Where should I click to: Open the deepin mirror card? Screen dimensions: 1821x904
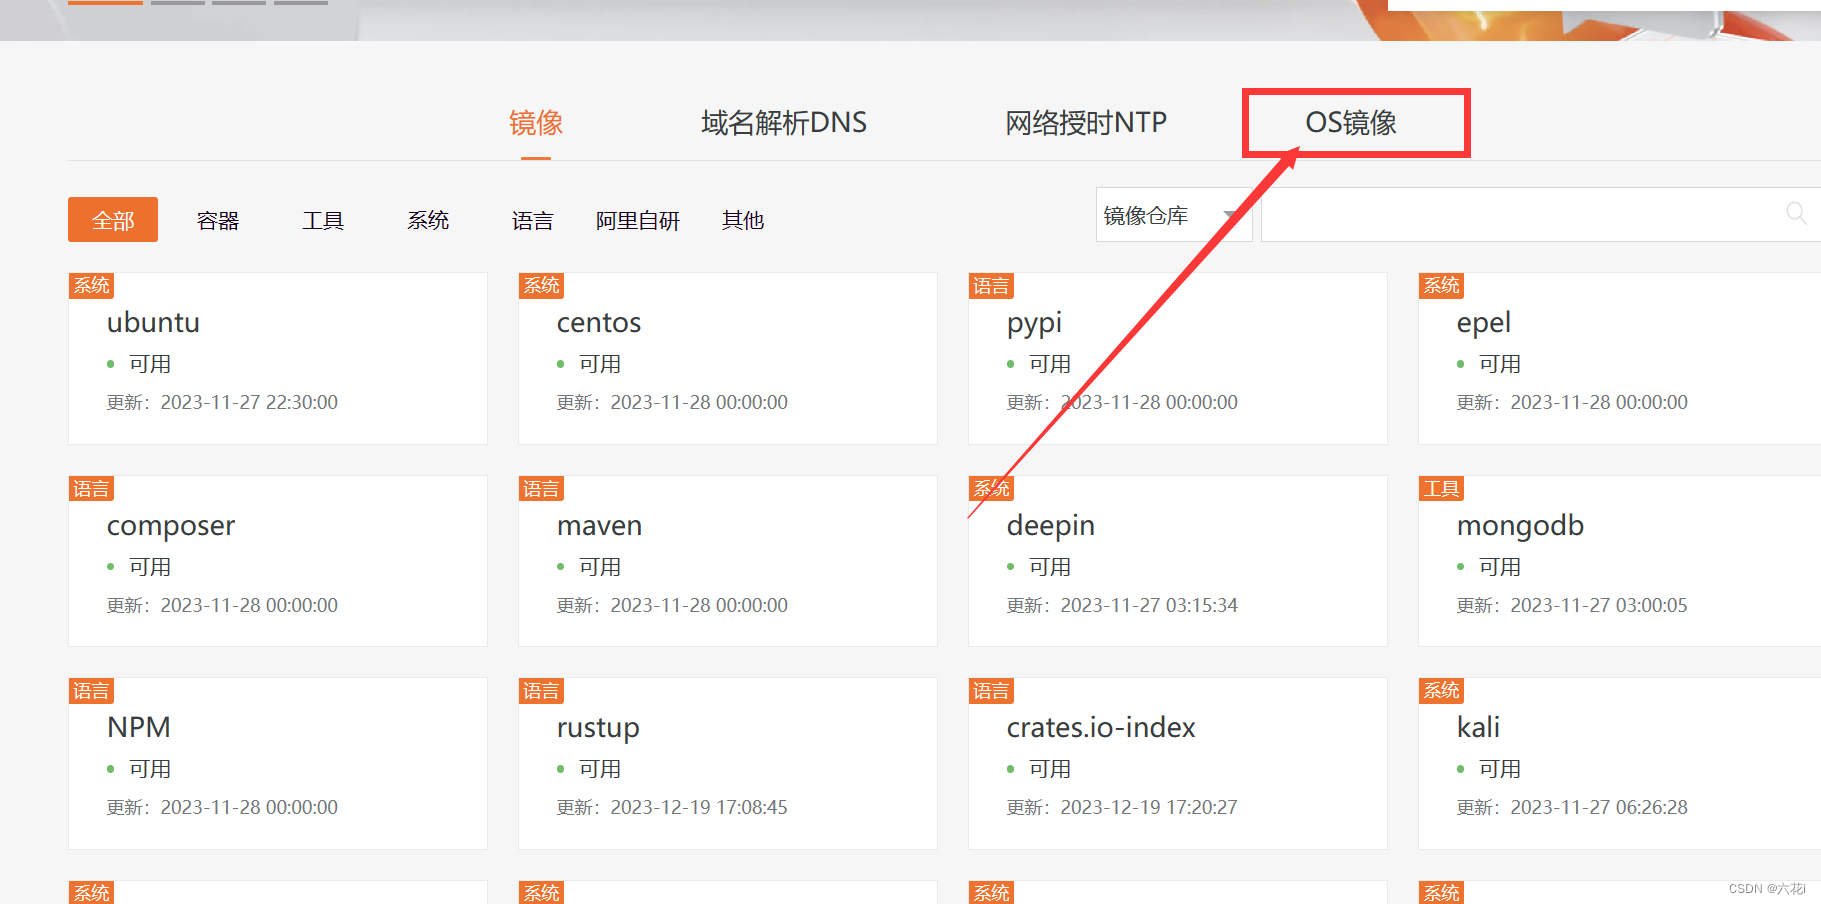click(x=1178, y=561)
